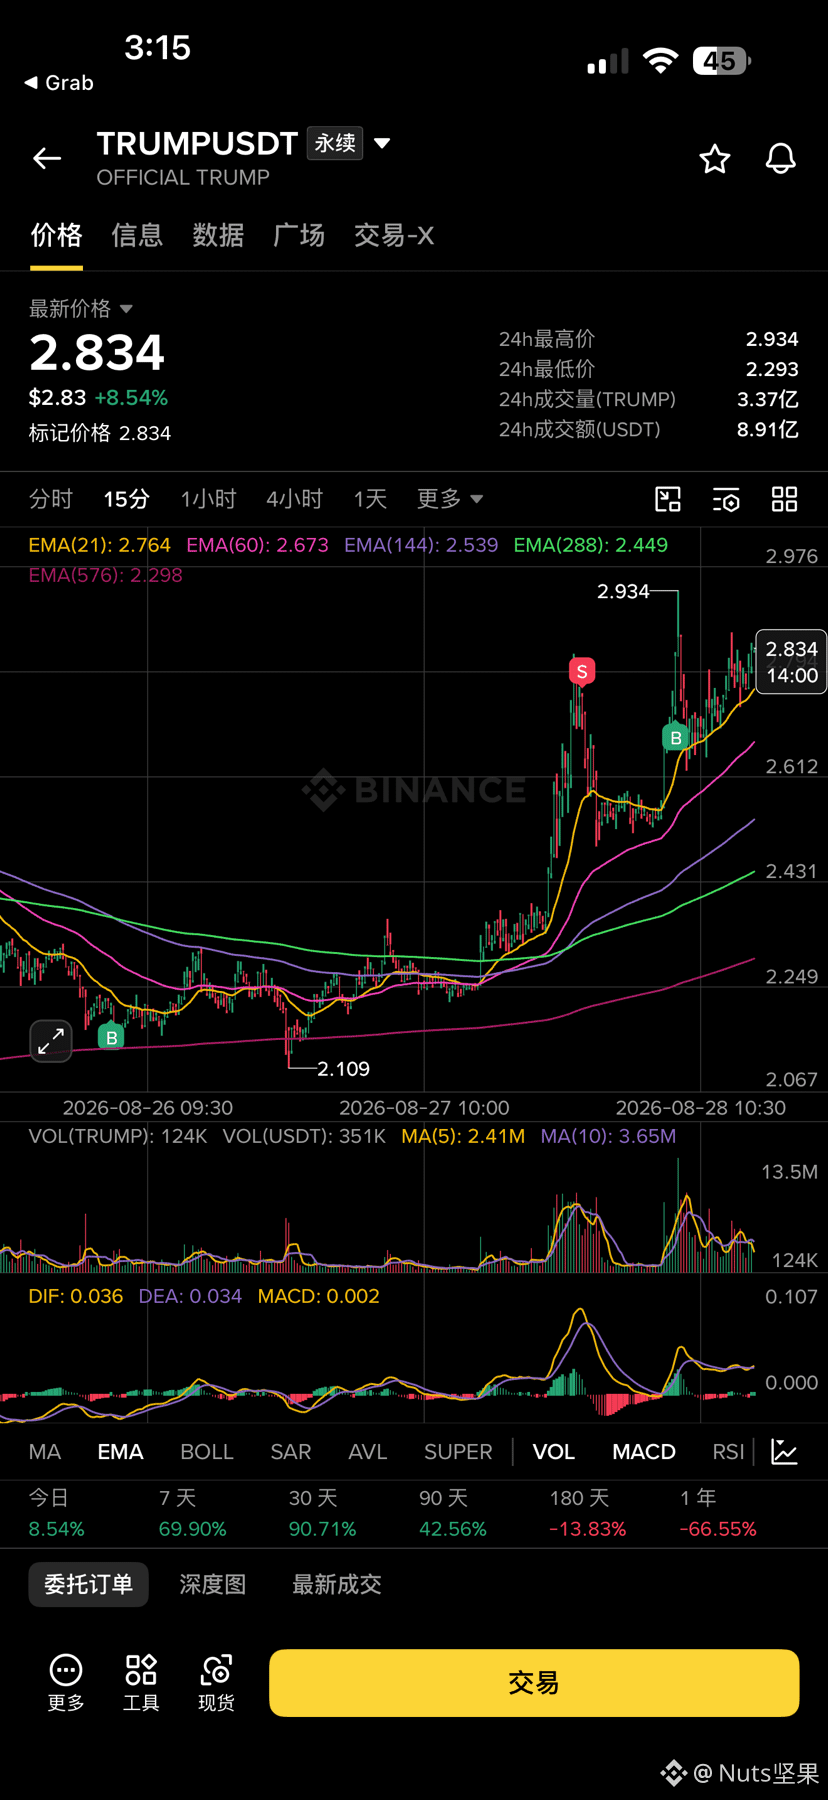This screenshot has width=828, height=1800.
Task: Tap the EMA(21) legend value
Action: point(100,545)
